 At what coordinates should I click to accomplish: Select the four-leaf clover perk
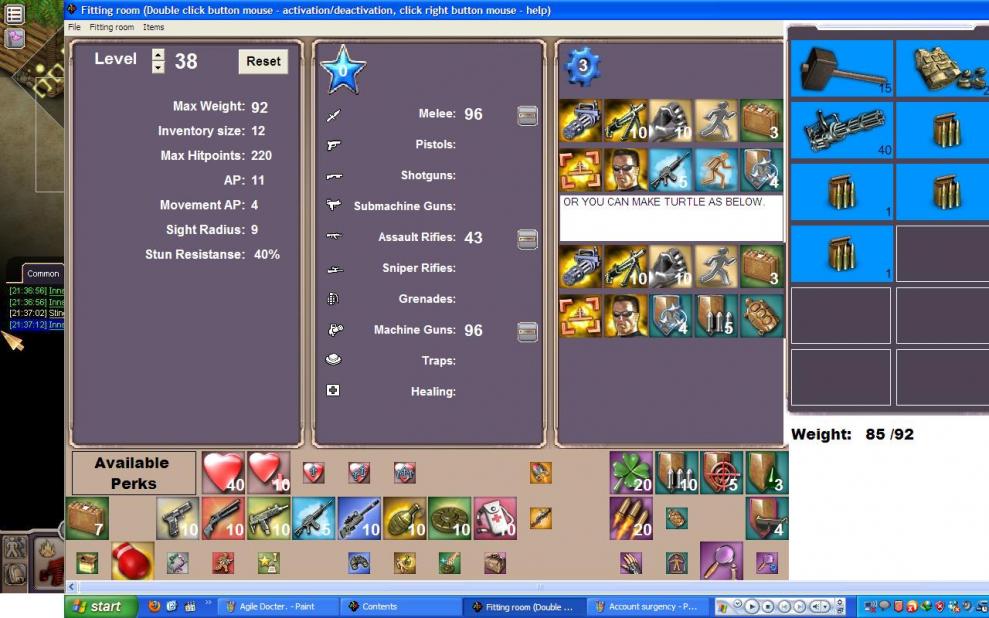(631, 472)
